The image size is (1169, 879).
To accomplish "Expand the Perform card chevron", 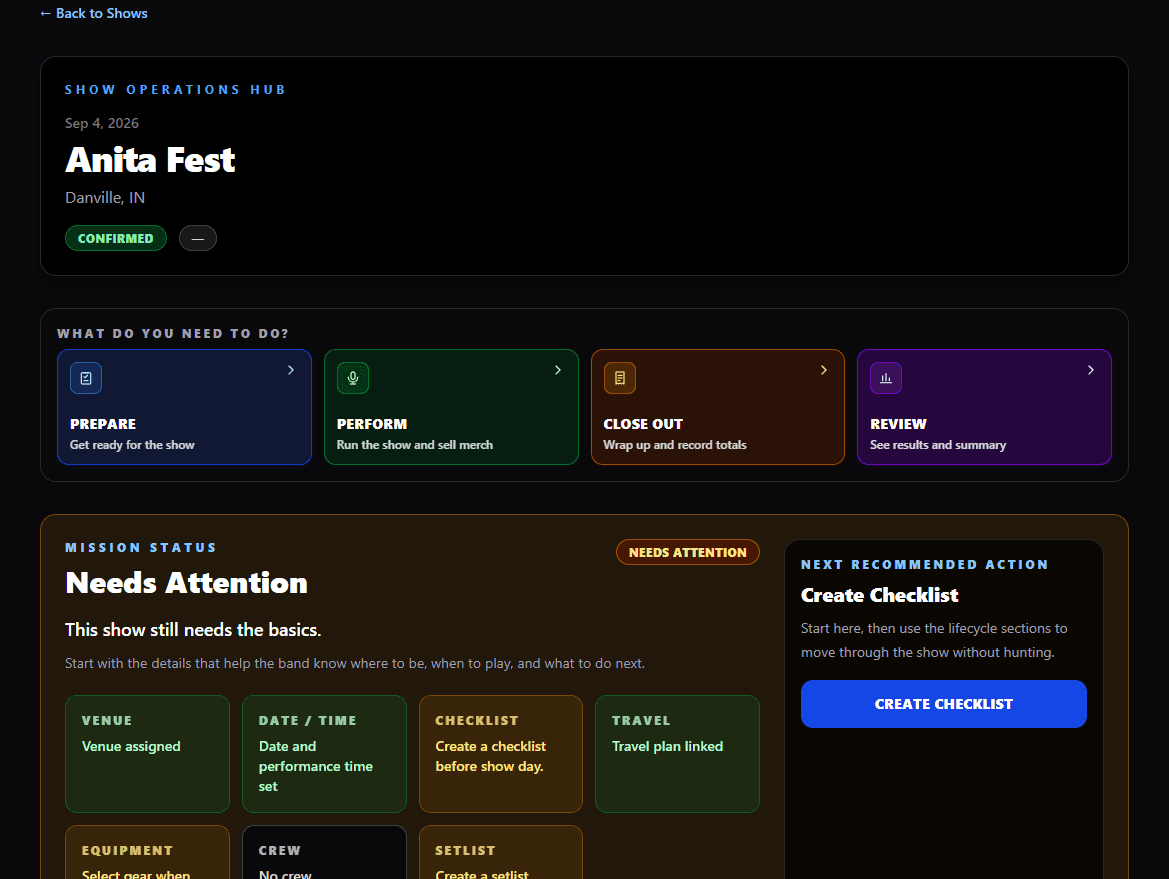I will (x=558, y=370).
